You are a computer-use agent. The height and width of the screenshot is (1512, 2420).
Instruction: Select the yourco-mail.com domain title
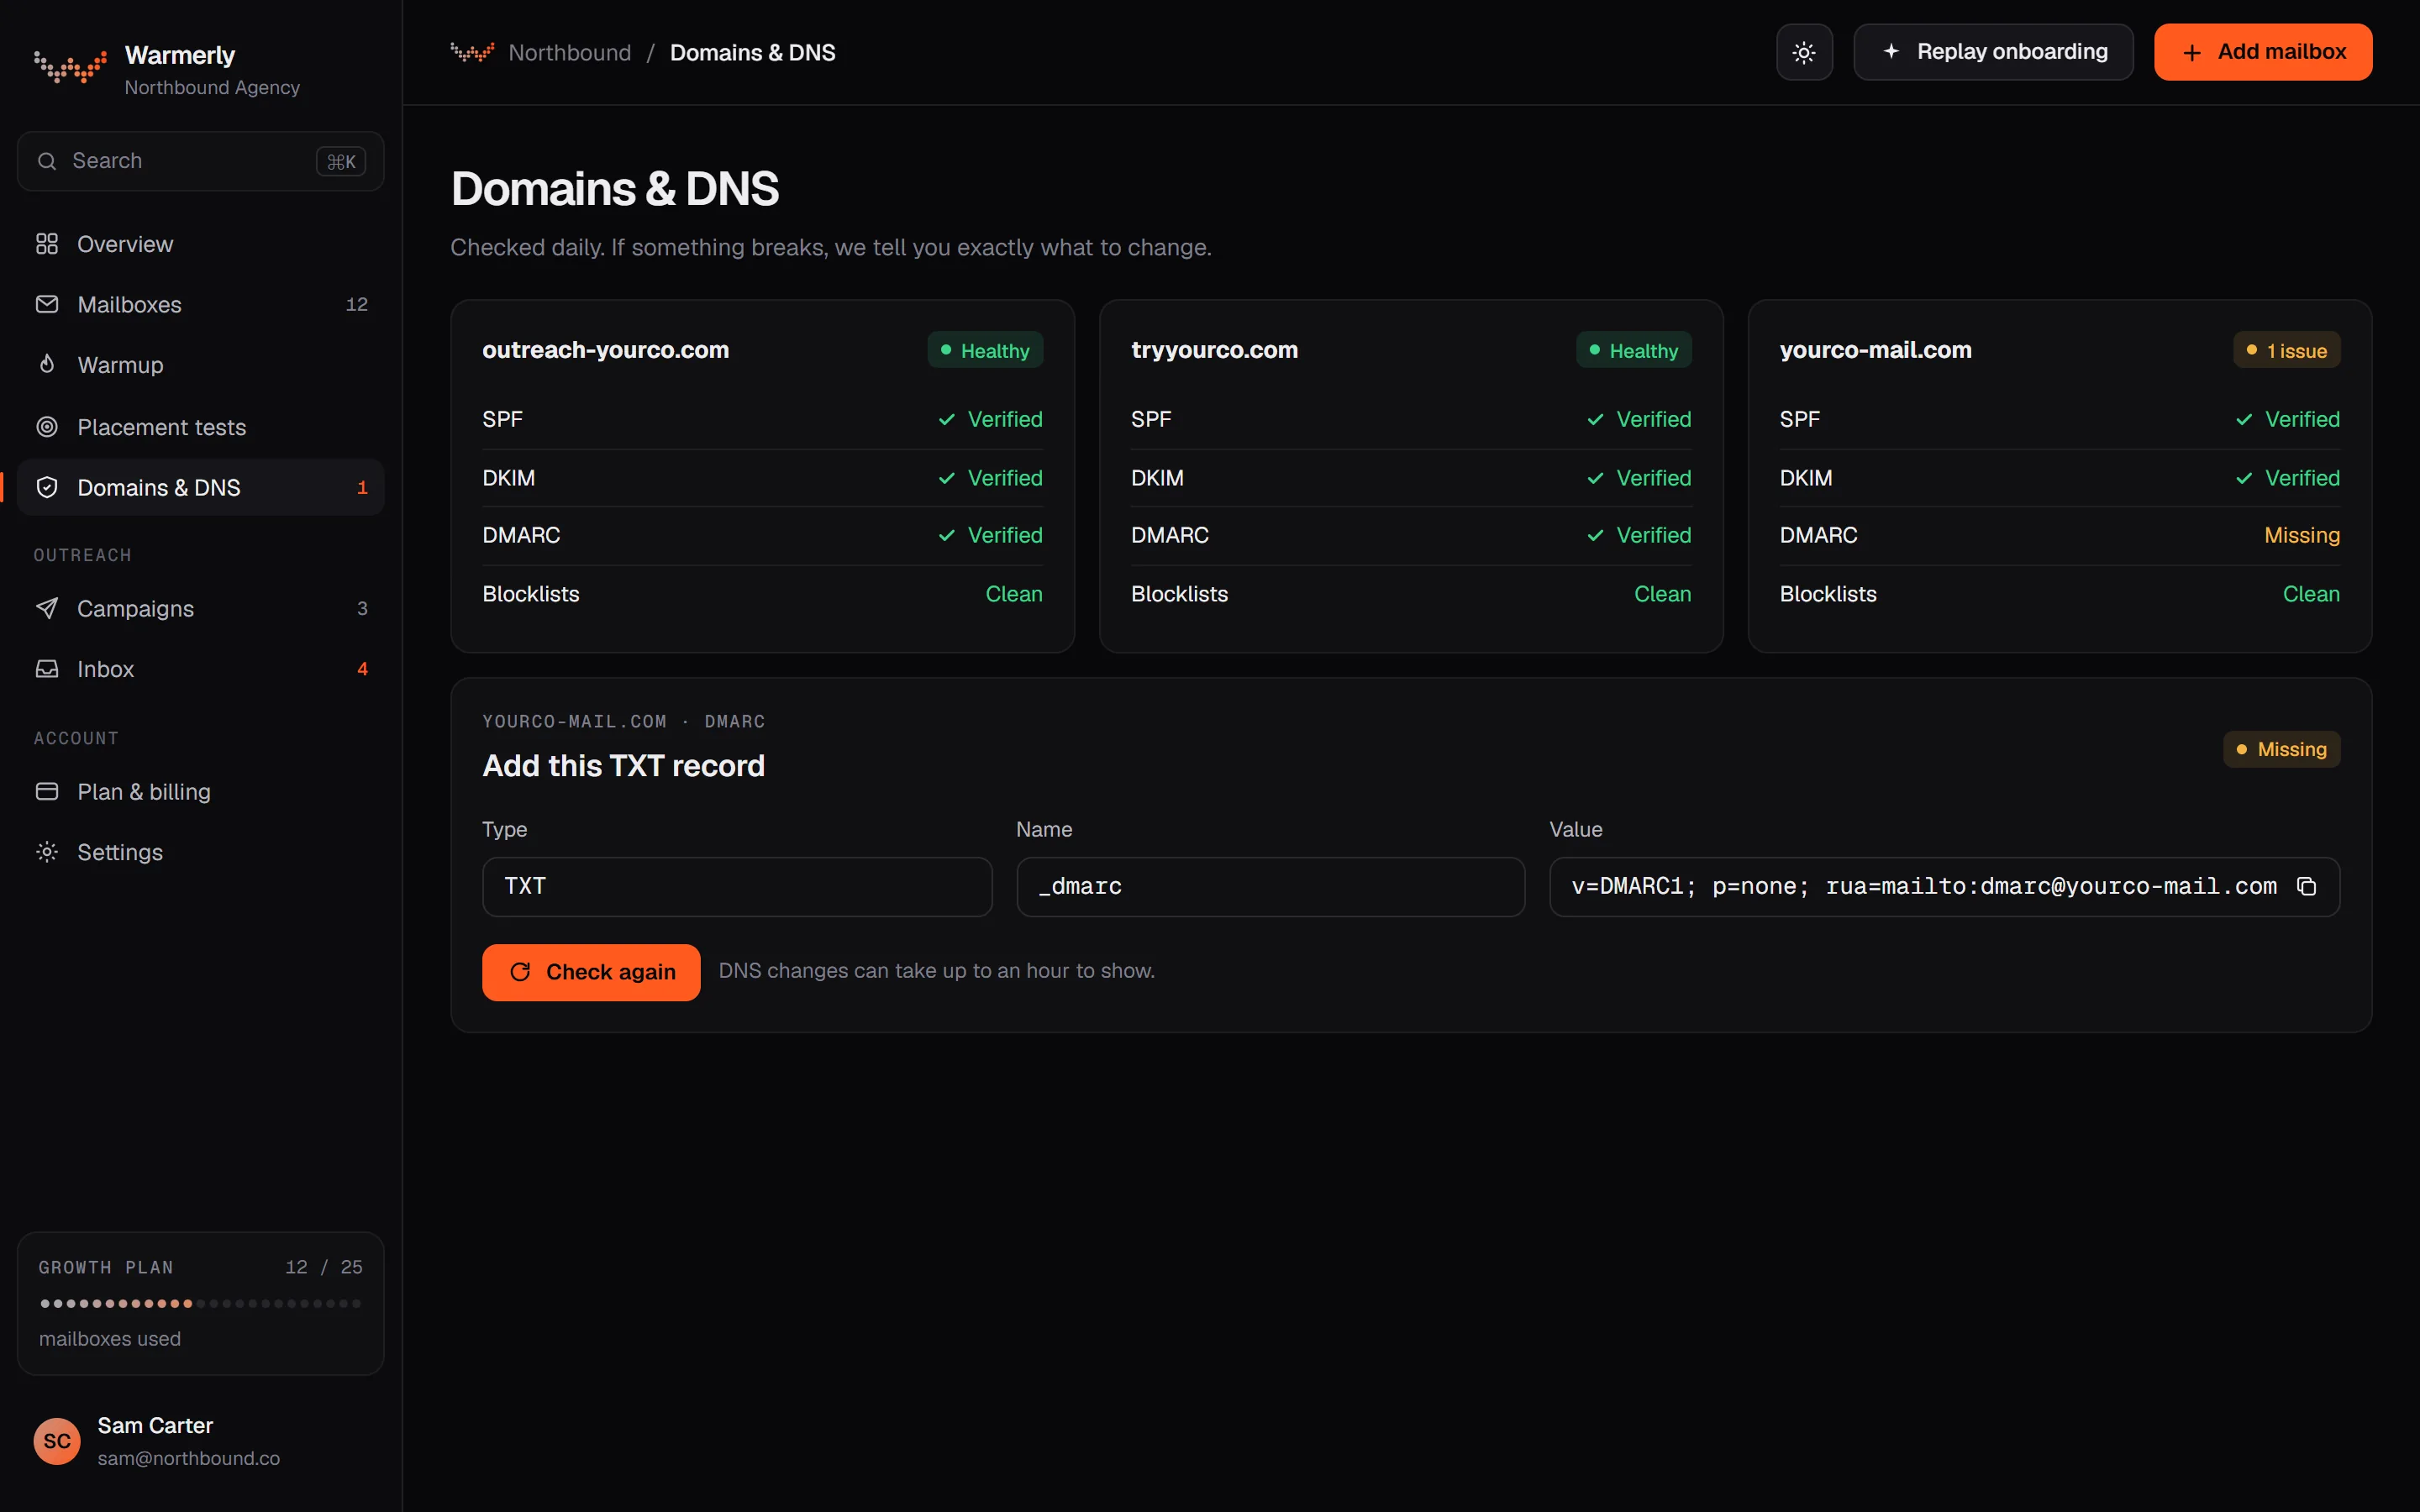click(x=1875, y=350)
